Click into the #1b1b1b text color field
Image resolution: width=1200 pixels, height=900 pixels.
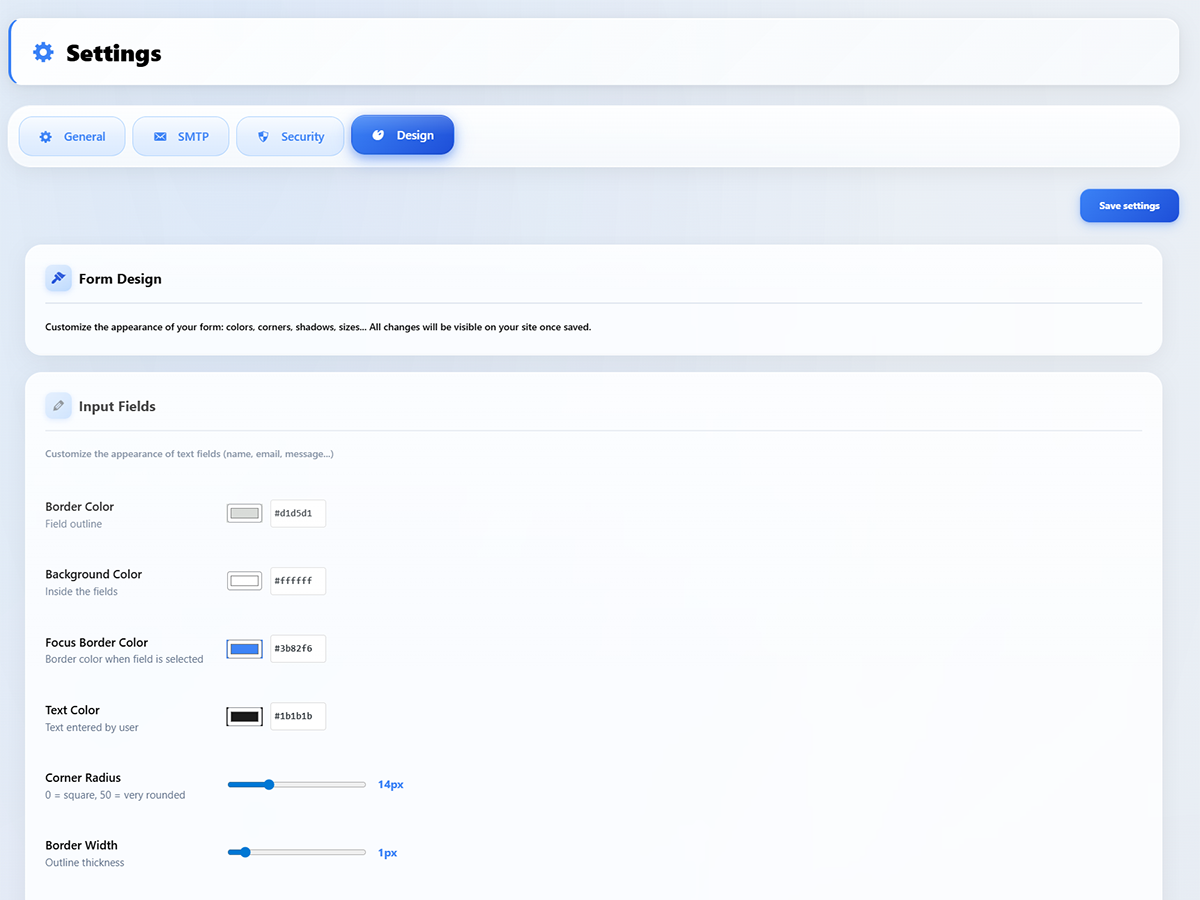tap(298, 717)
